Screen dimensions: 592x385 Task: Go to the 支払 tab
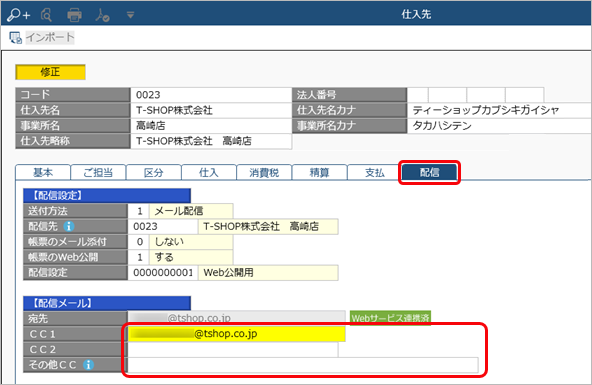coord(375,172)
